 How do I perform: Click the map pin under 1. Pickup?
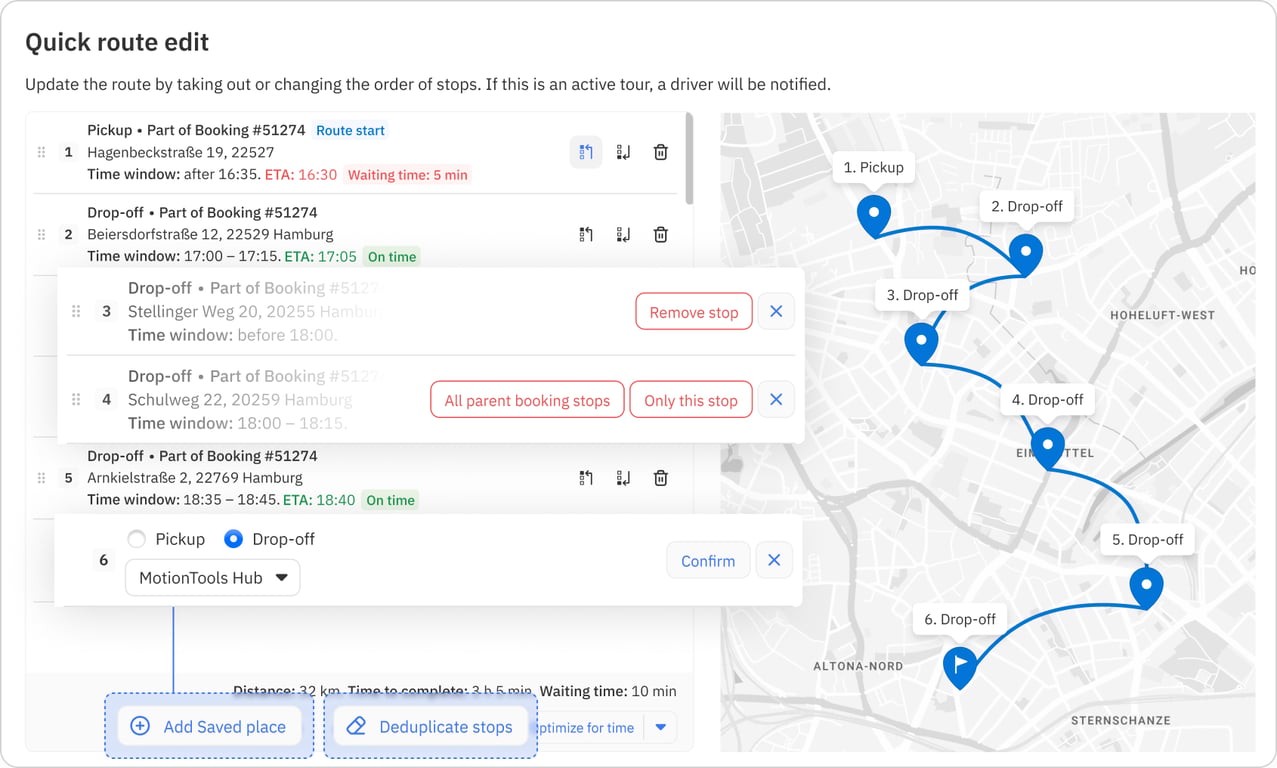pyautogui.click(x=874, y=216)
